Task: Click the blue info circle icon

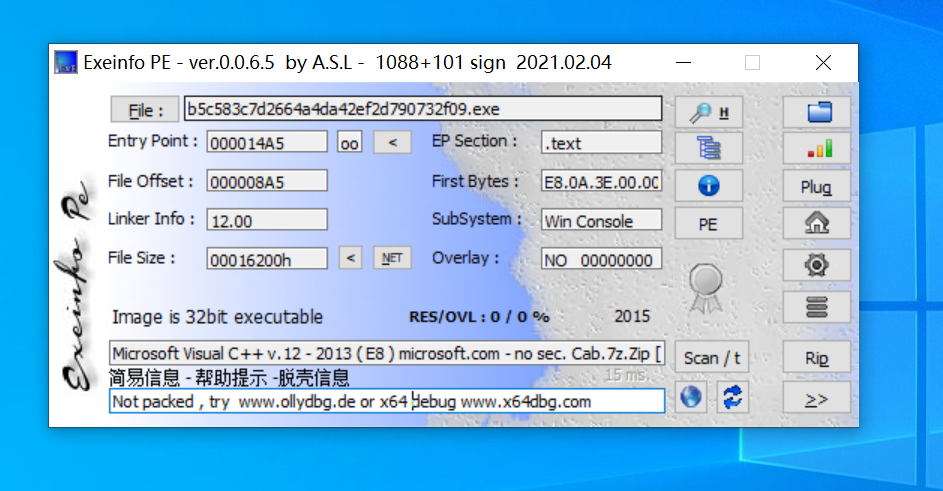Action: click(x=708, y=185)
